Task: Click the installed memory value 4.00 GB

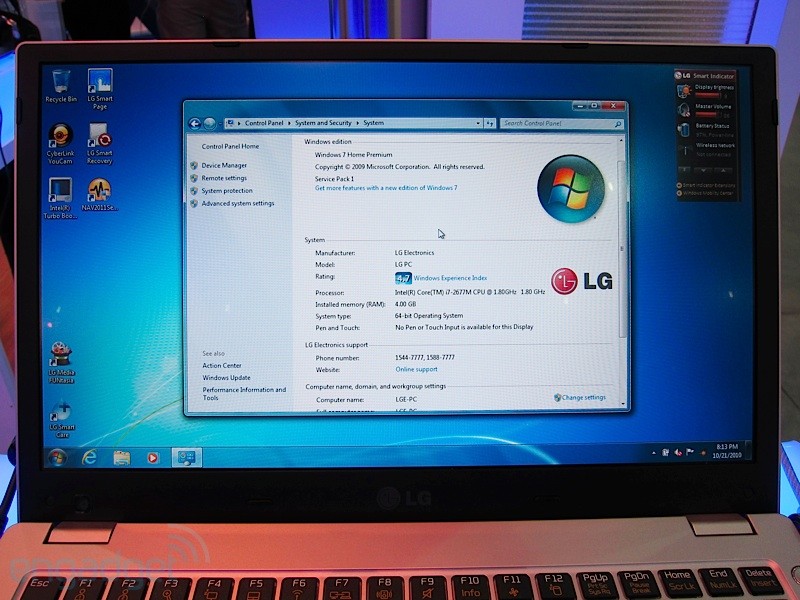Action: (405, 304)
